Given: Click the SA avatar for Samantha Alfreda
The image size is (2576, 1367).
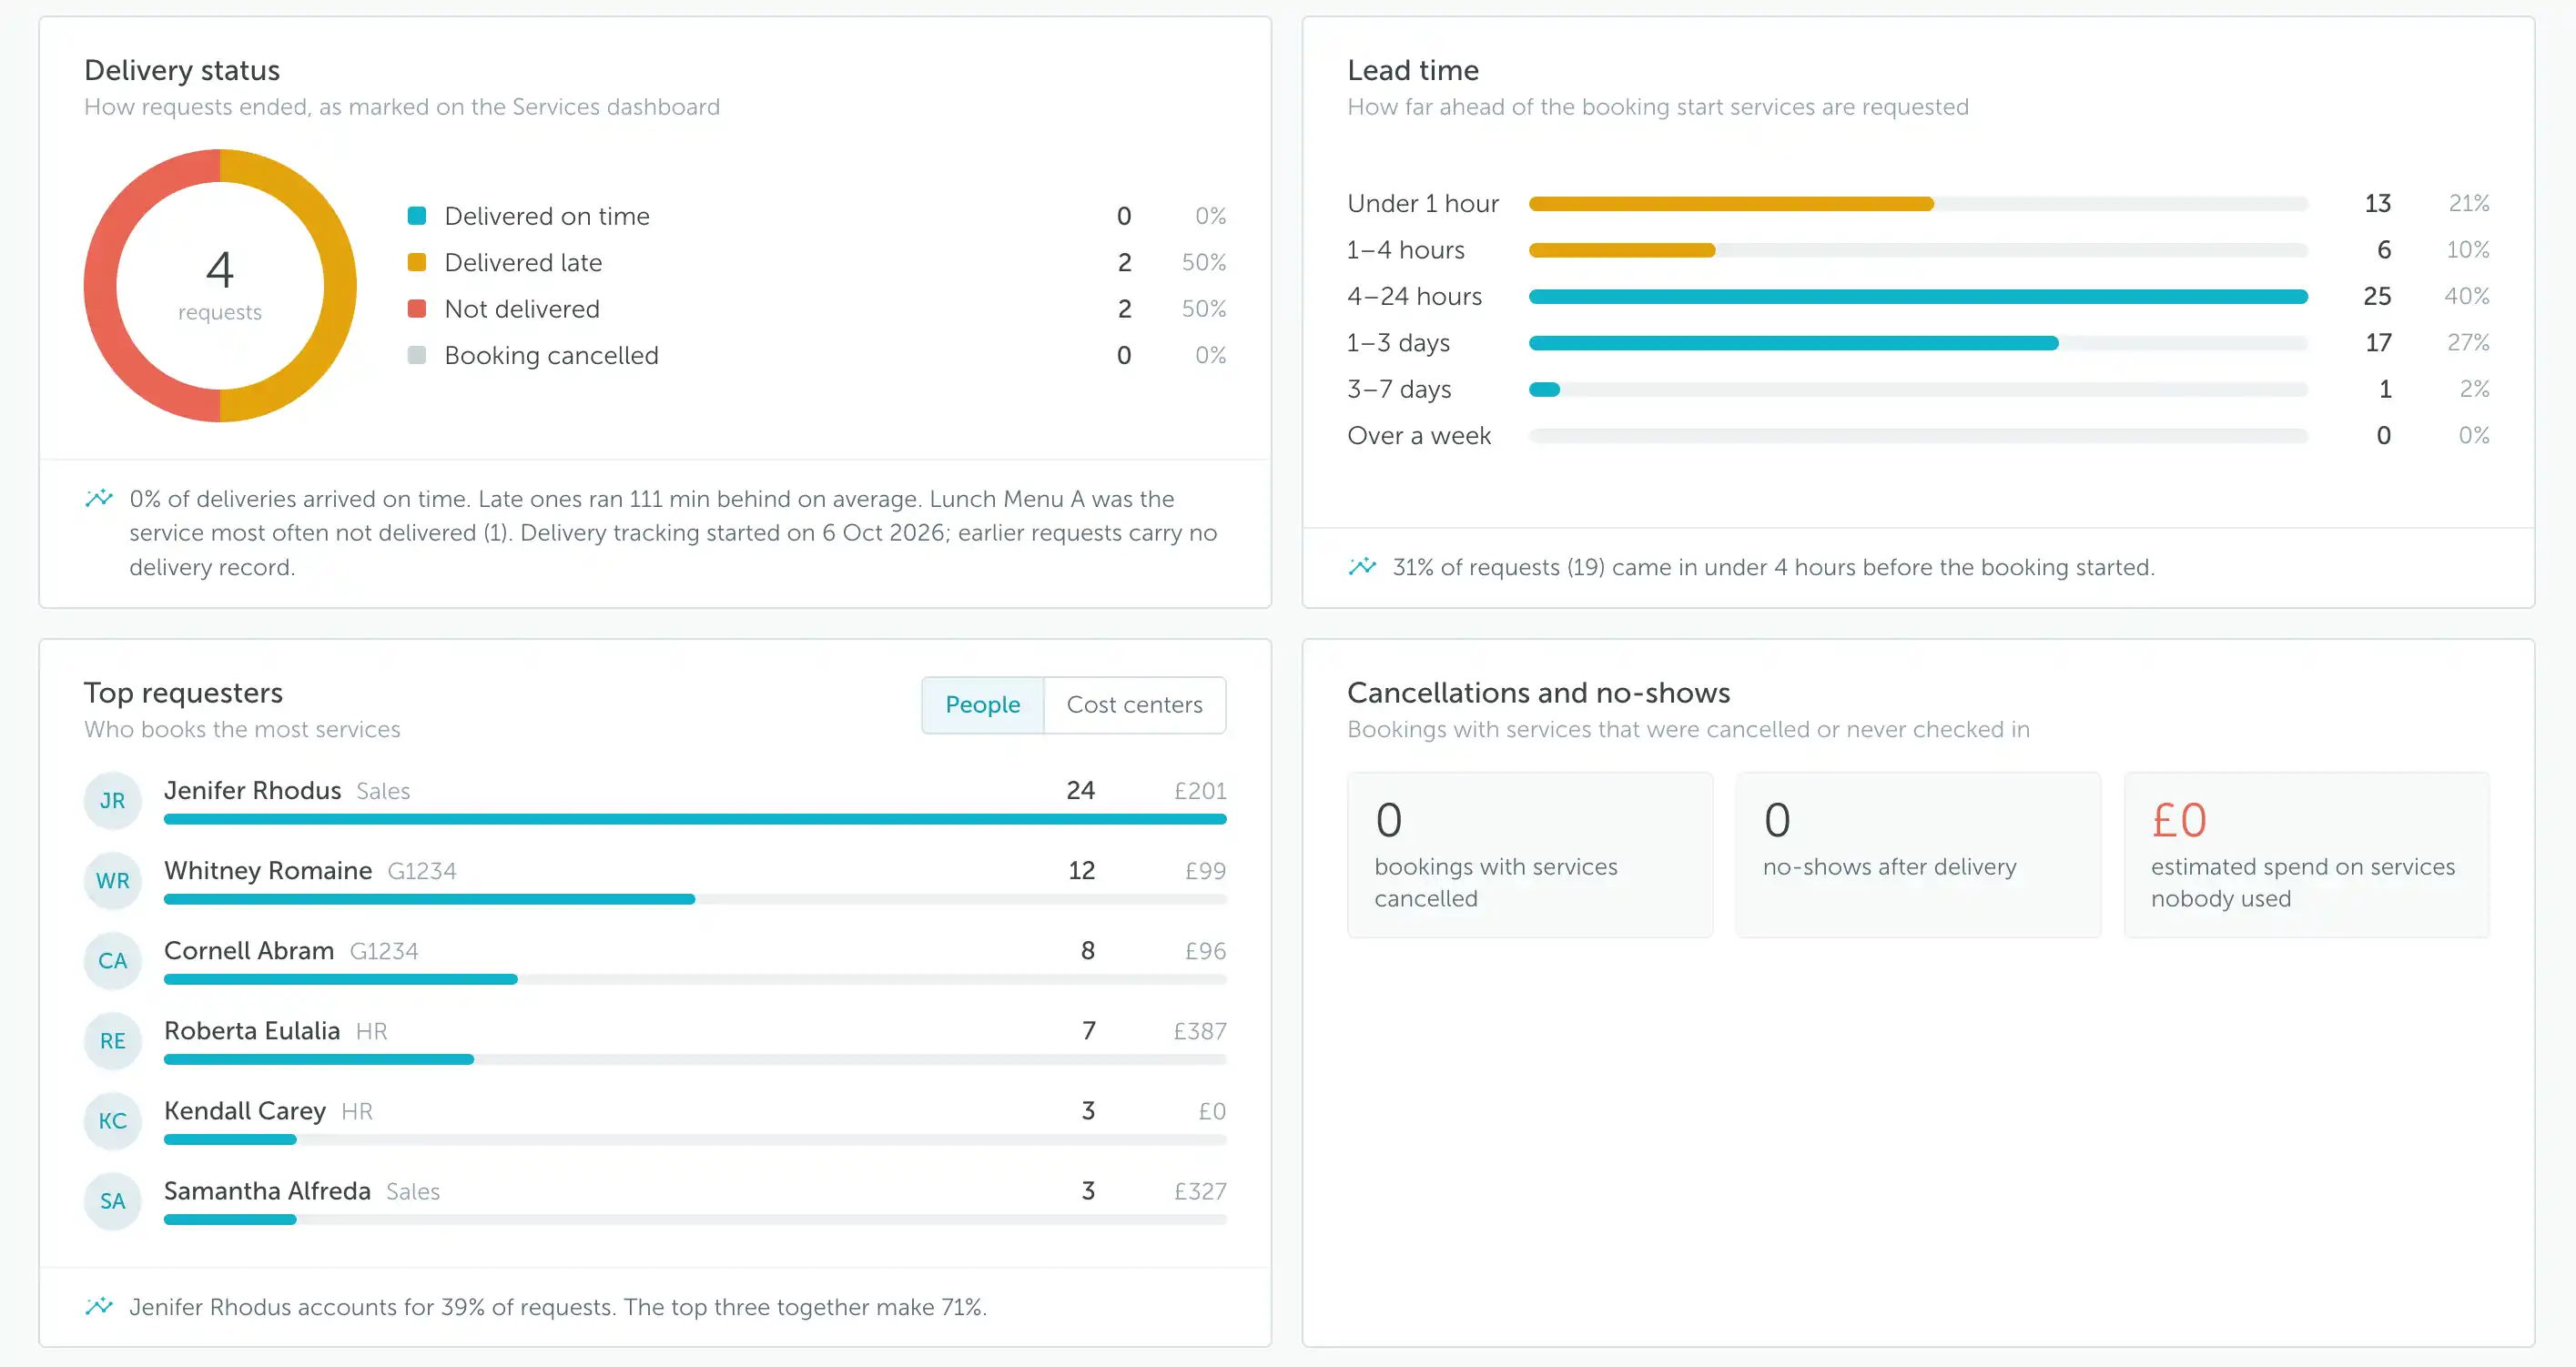Looking at the screenshot, I should click(x=113, y=1201).
